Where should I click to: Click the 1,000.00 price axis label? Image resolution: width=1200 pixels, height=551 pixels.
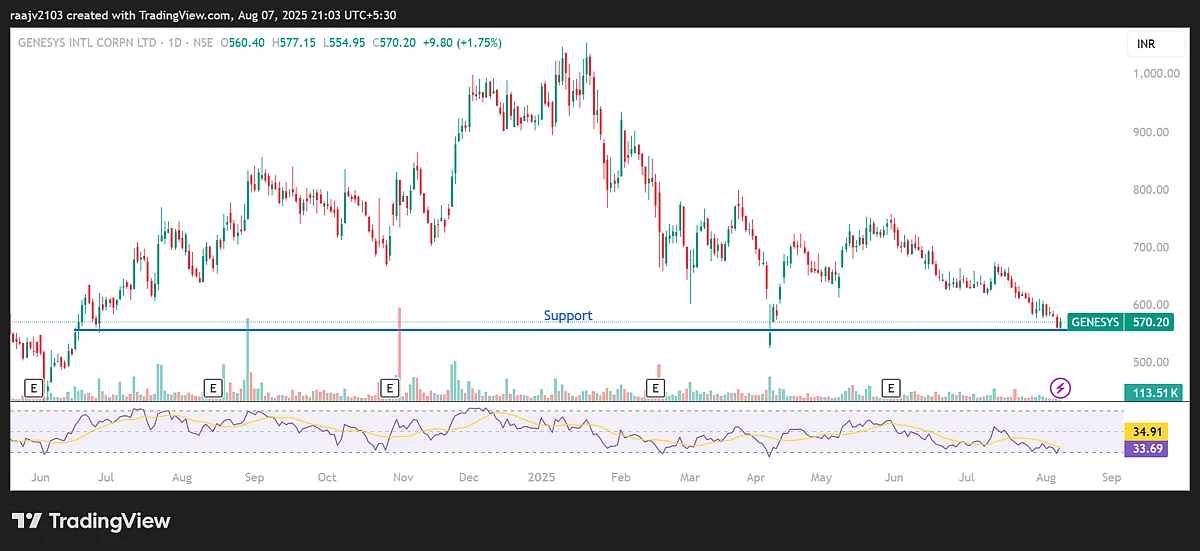(1157, 74)
